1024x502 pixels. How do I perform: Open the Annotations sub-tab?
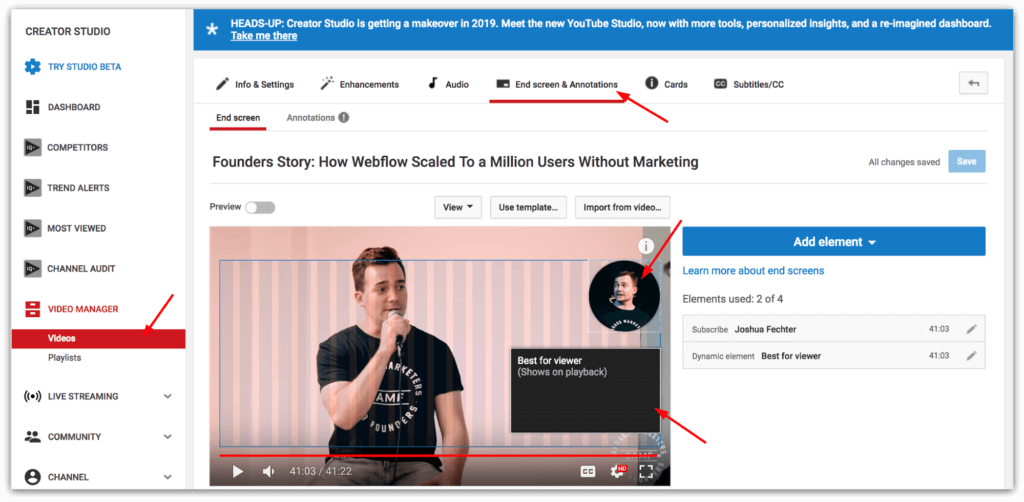tap(311, 118)
